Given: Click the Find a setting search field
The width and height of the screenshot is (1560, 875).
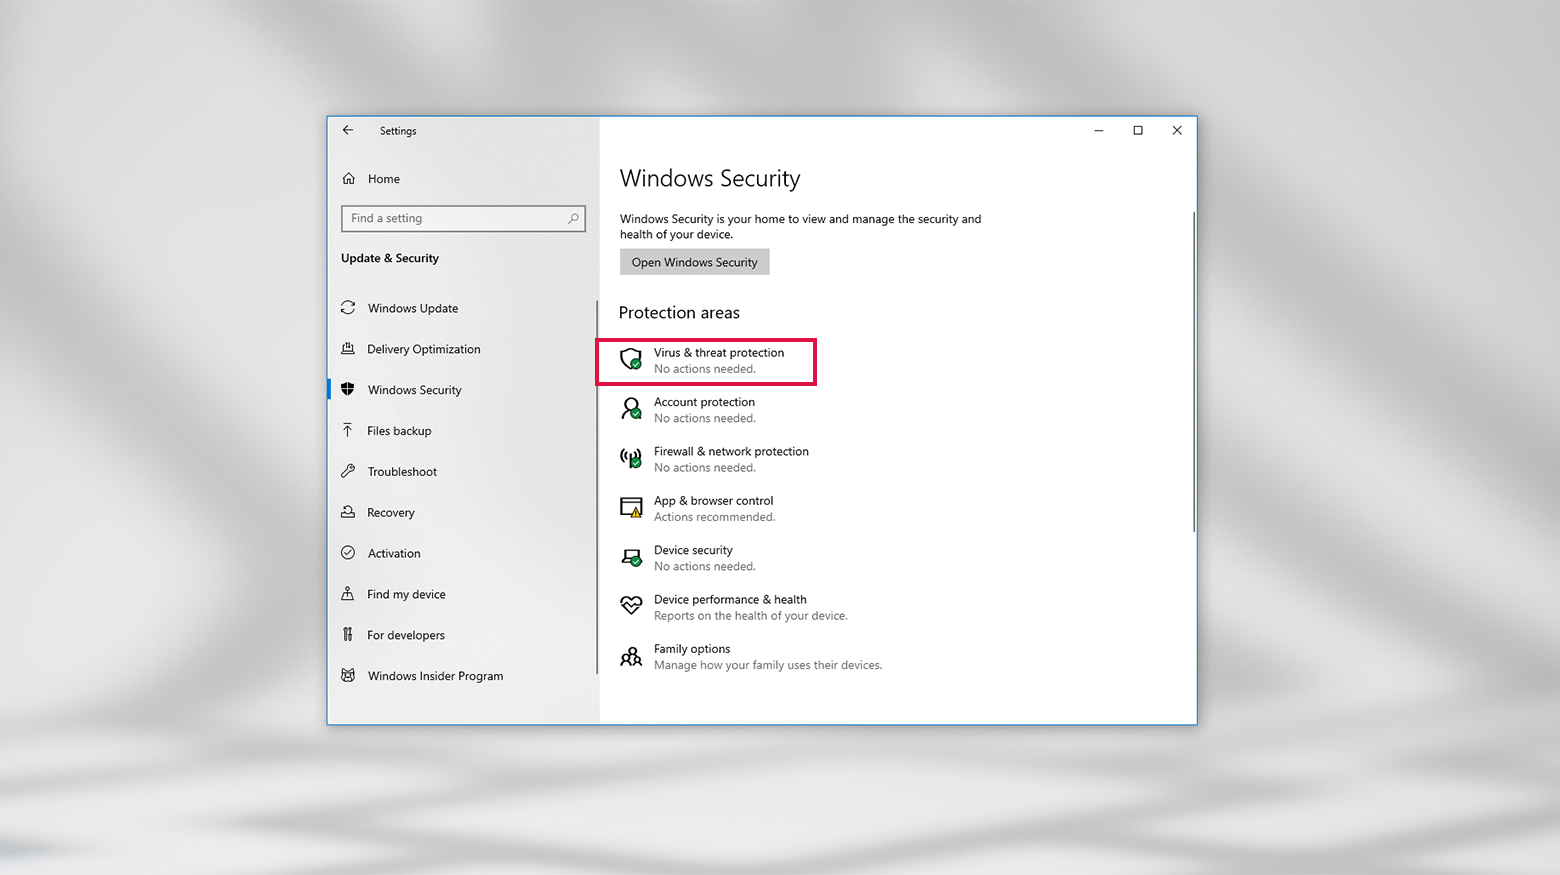Looking at the screenshot, I should [x=455, y=218].
